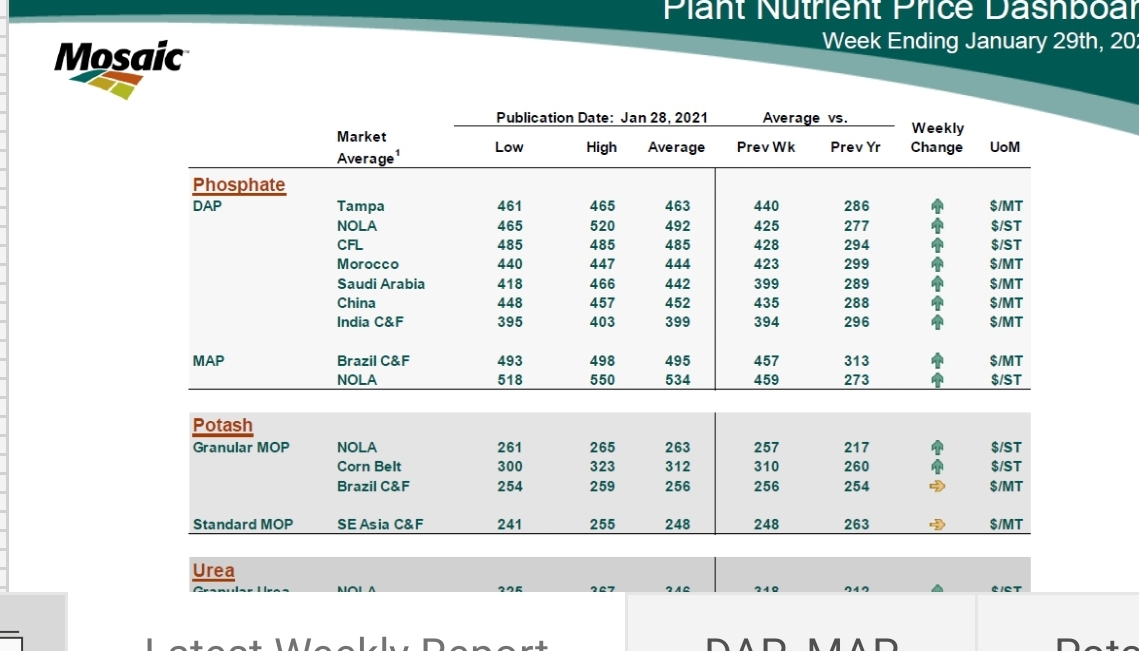
Task: Click the Corn Belt market cell
Action: (369, 466)
